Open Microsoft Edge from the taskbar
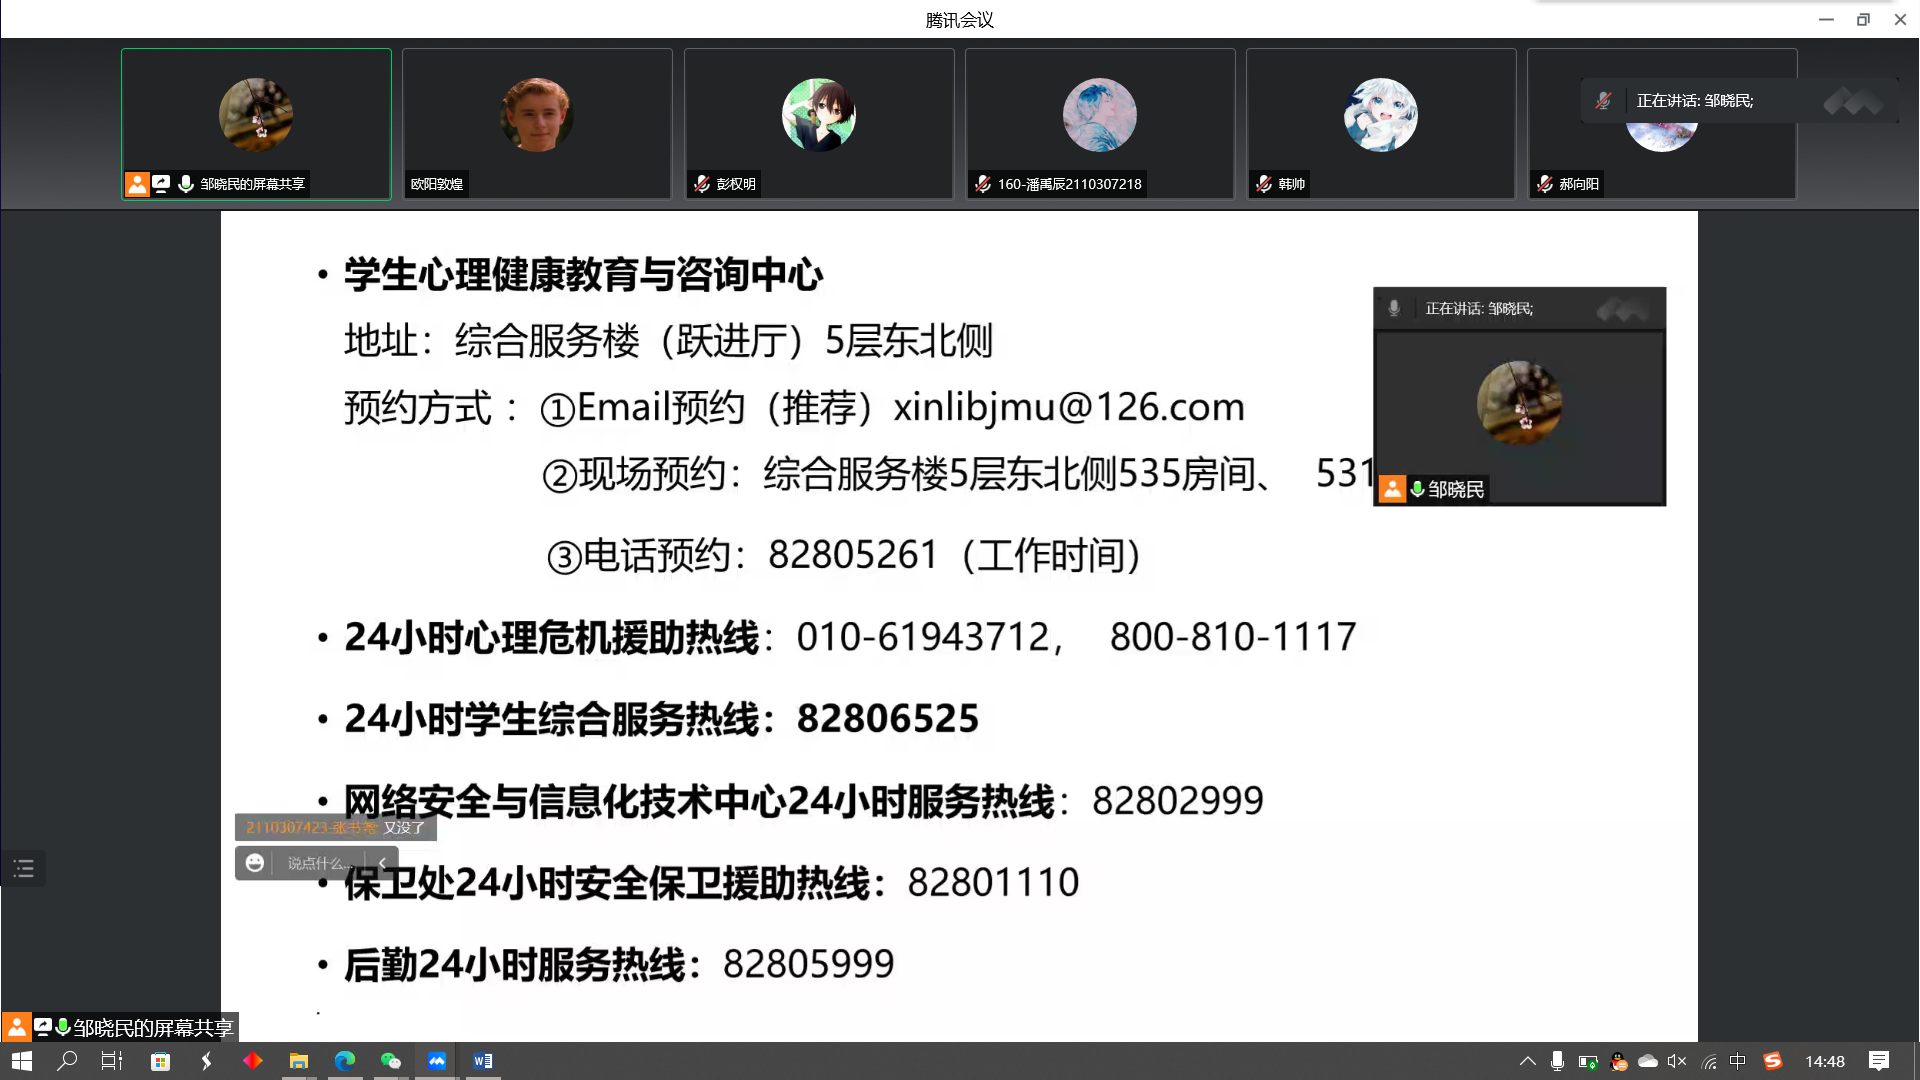1920x1080 pixels. pyautogui.click(x=344, y=1061)
